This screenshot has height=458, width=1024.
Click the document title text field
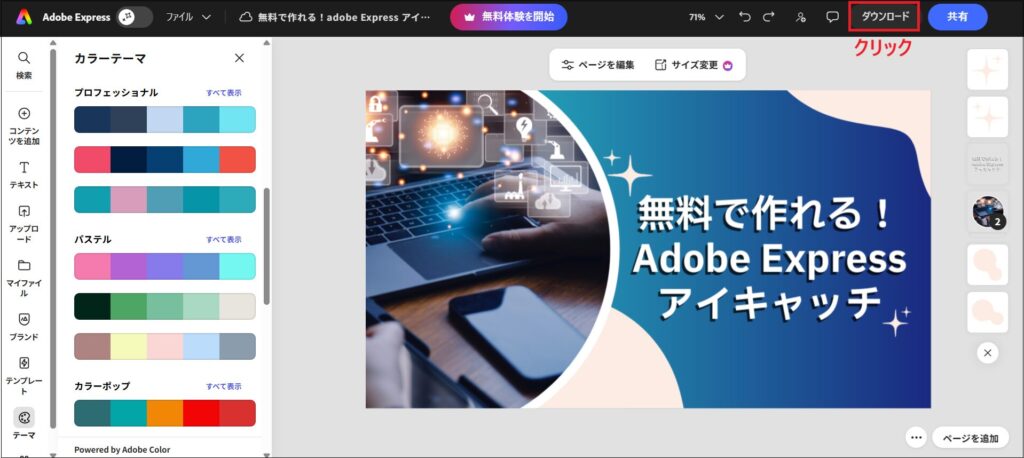(x=344, y=17)
